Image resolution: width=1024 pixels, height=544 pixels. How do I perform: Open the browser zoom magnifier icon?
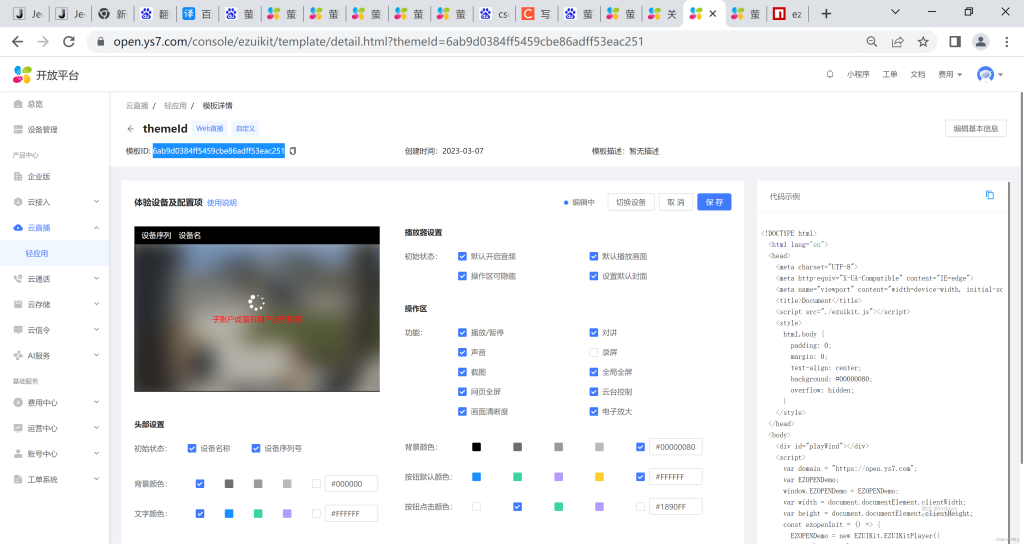[x=871, y=42]
